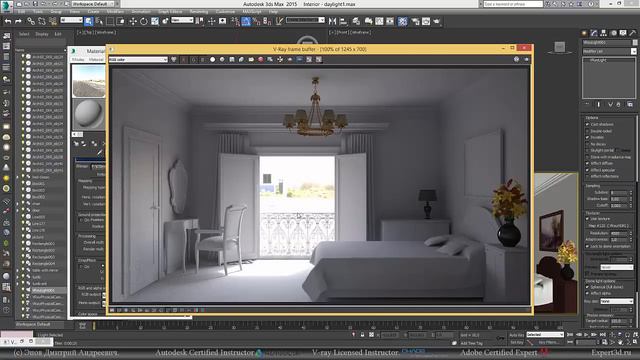This screenshot has width=640, height=360.
Task: Click save image icon in V-Ray frame buffer
Action: click(232, 60)
